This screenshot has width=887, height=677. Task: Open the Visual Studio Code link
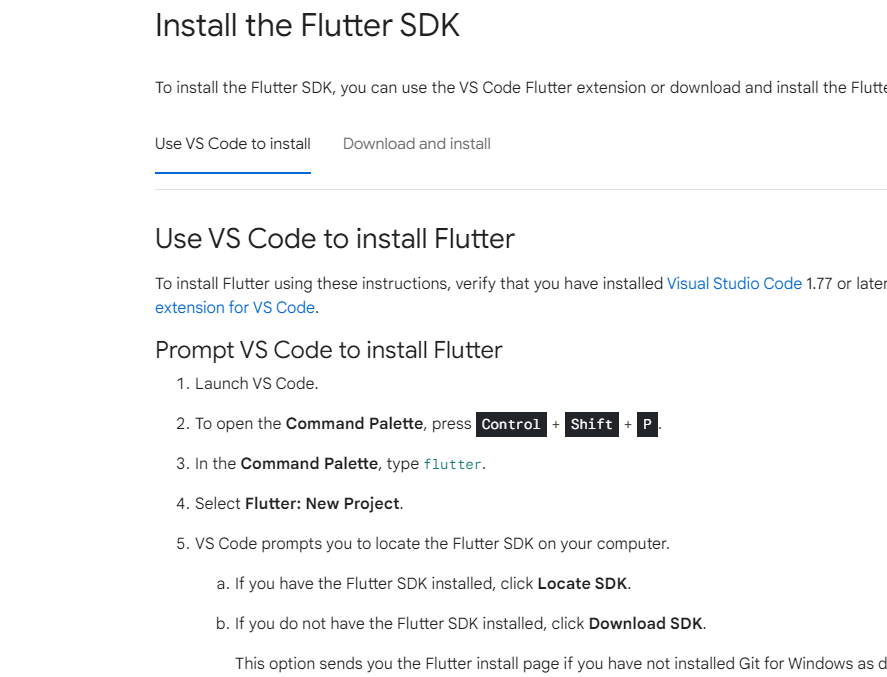pyautogui.click(x=734, y=283)
